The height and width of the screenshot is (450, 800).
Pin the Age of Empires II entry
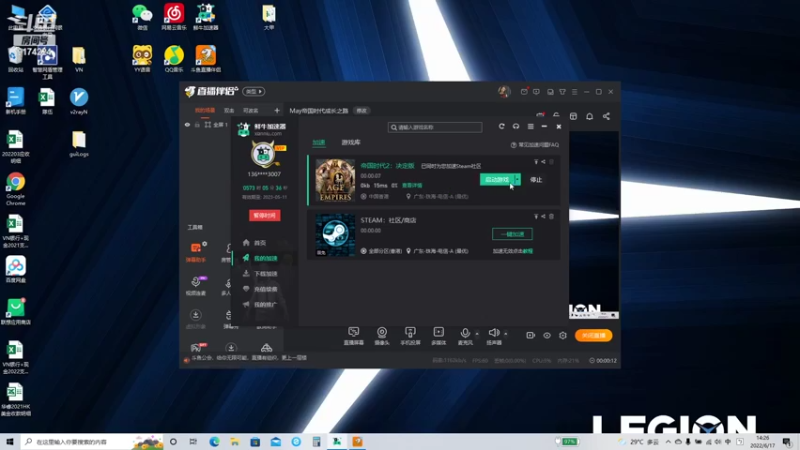[536, 162]
